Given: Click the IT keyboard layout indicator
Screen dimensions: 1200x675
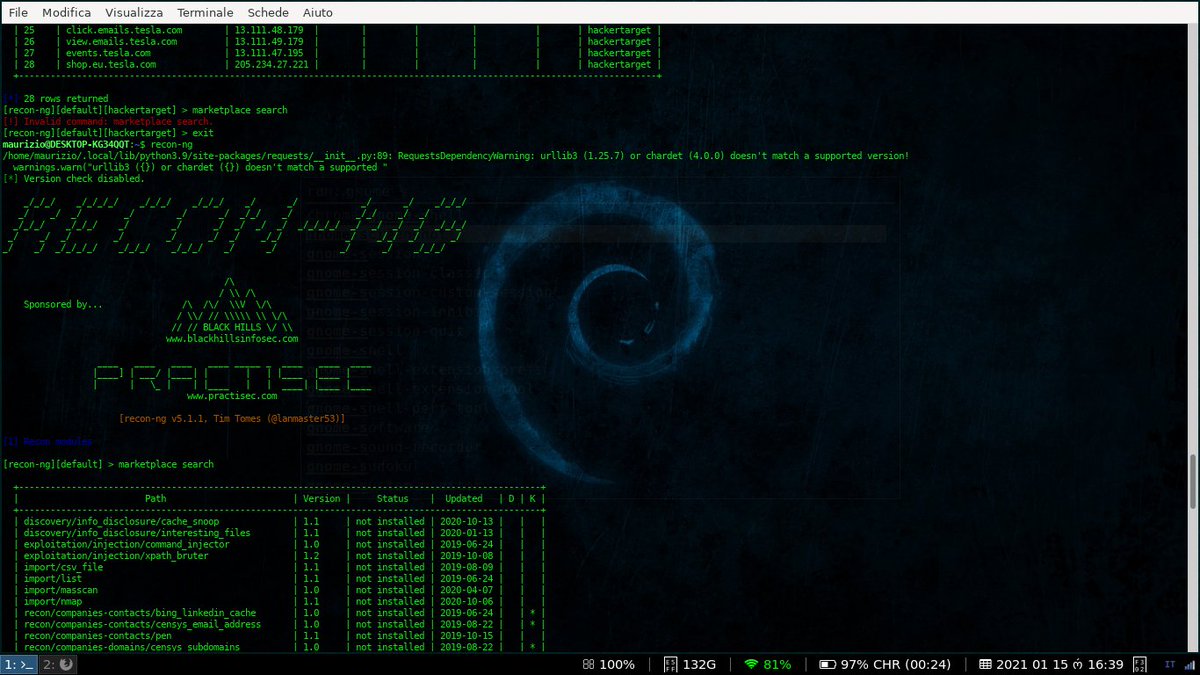Looking at the screenshot, I should (1171, 664).
